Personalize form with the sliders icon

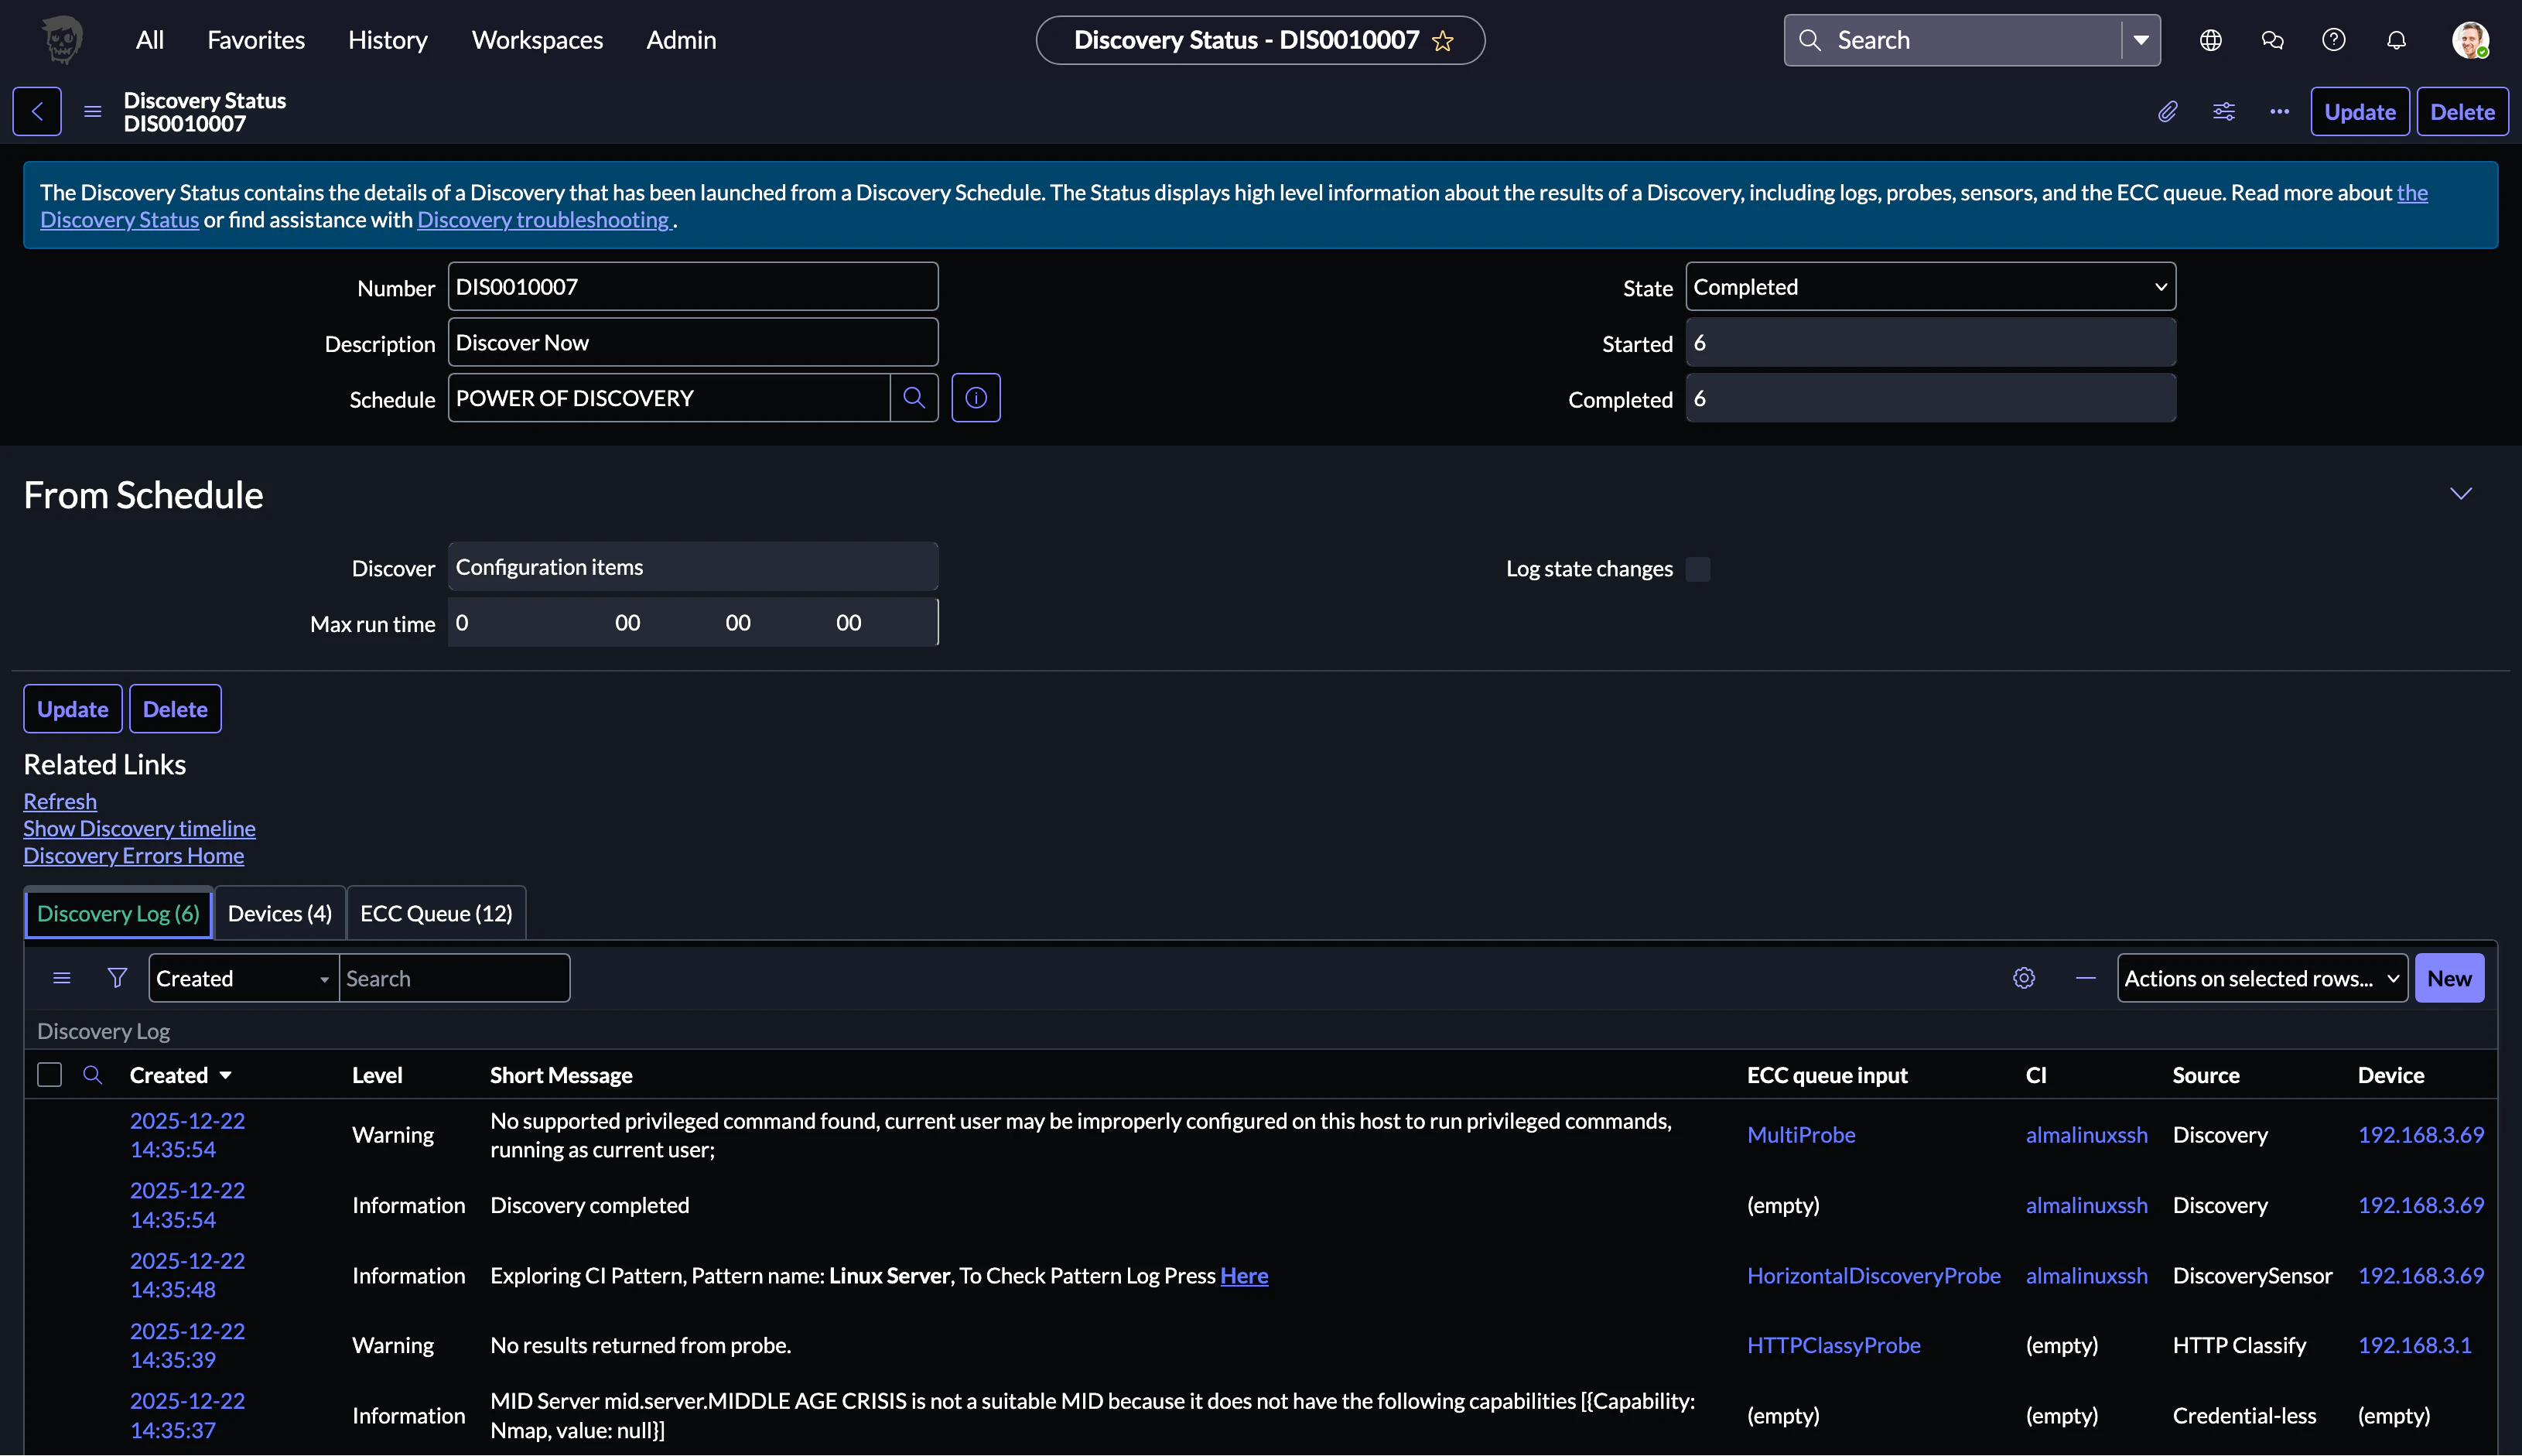pos(2223,111)
